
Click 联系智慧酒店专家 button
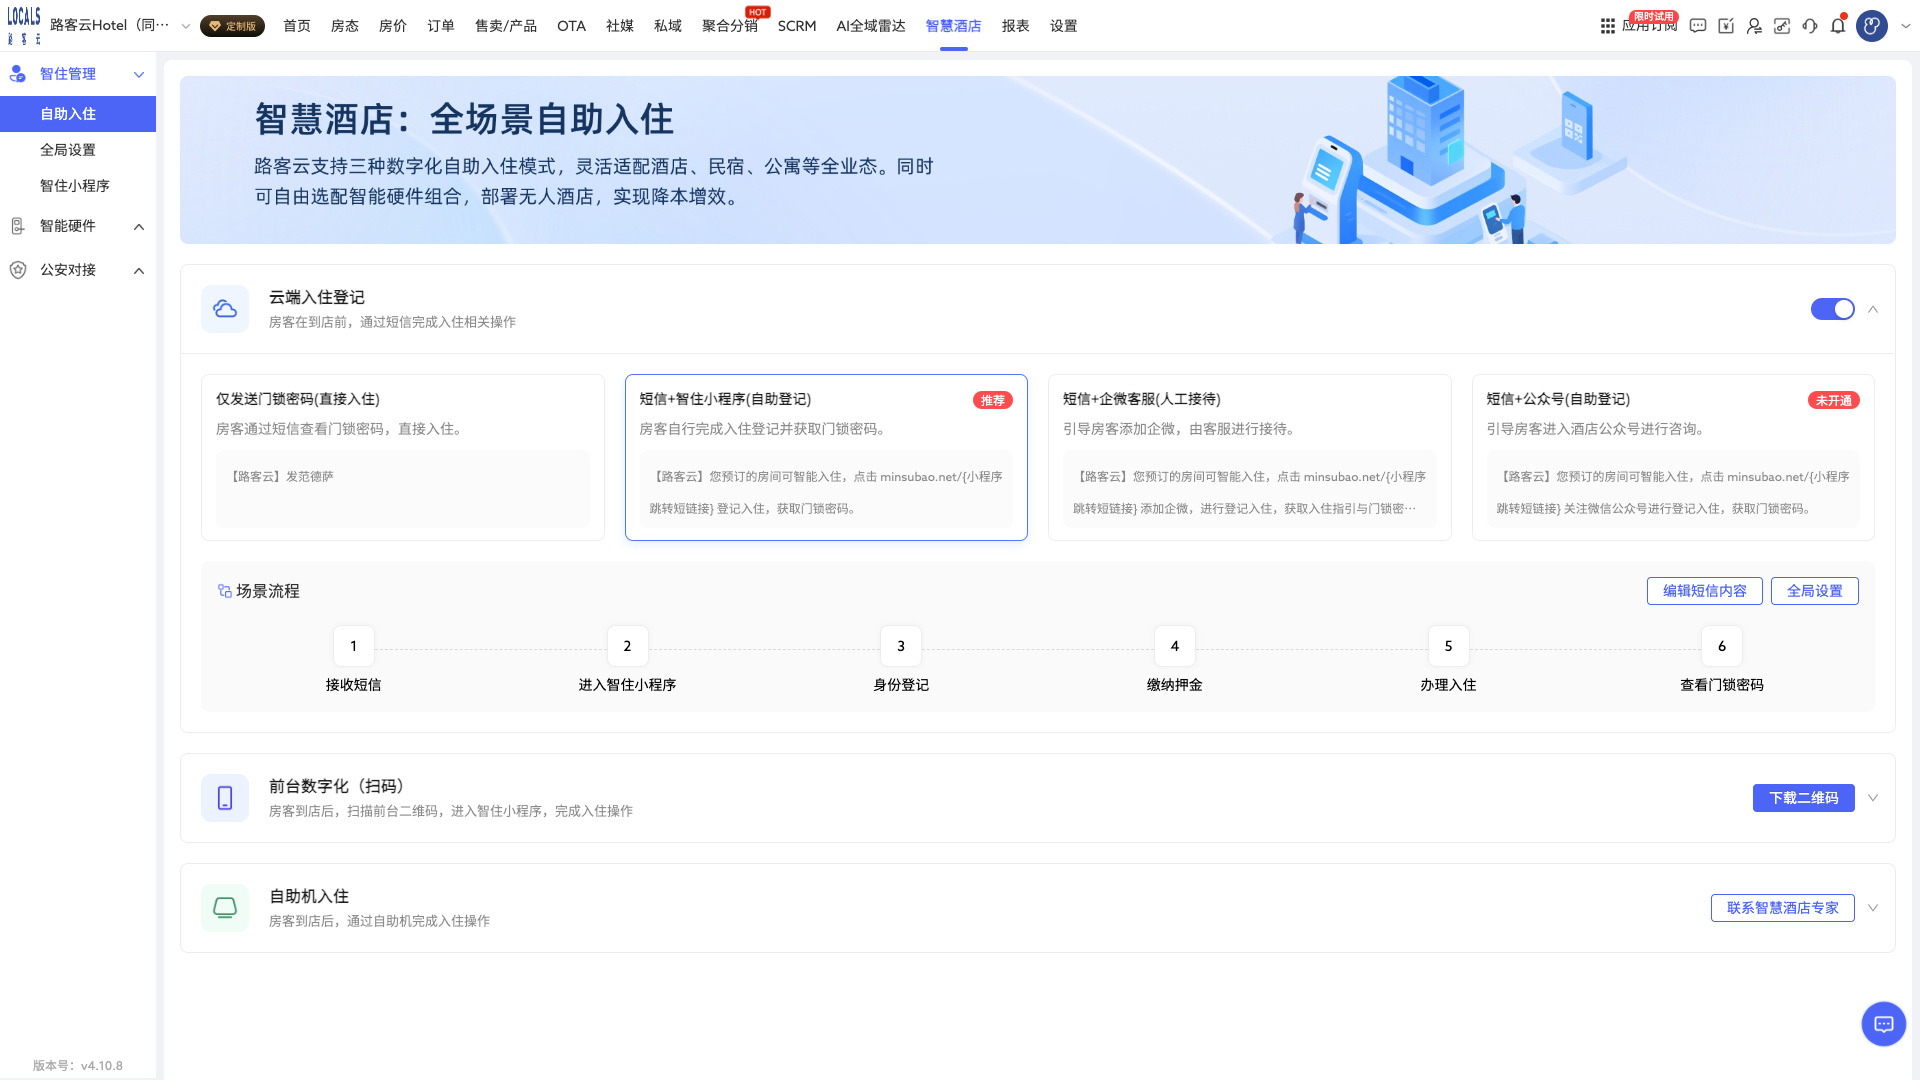coord(1783,908)
